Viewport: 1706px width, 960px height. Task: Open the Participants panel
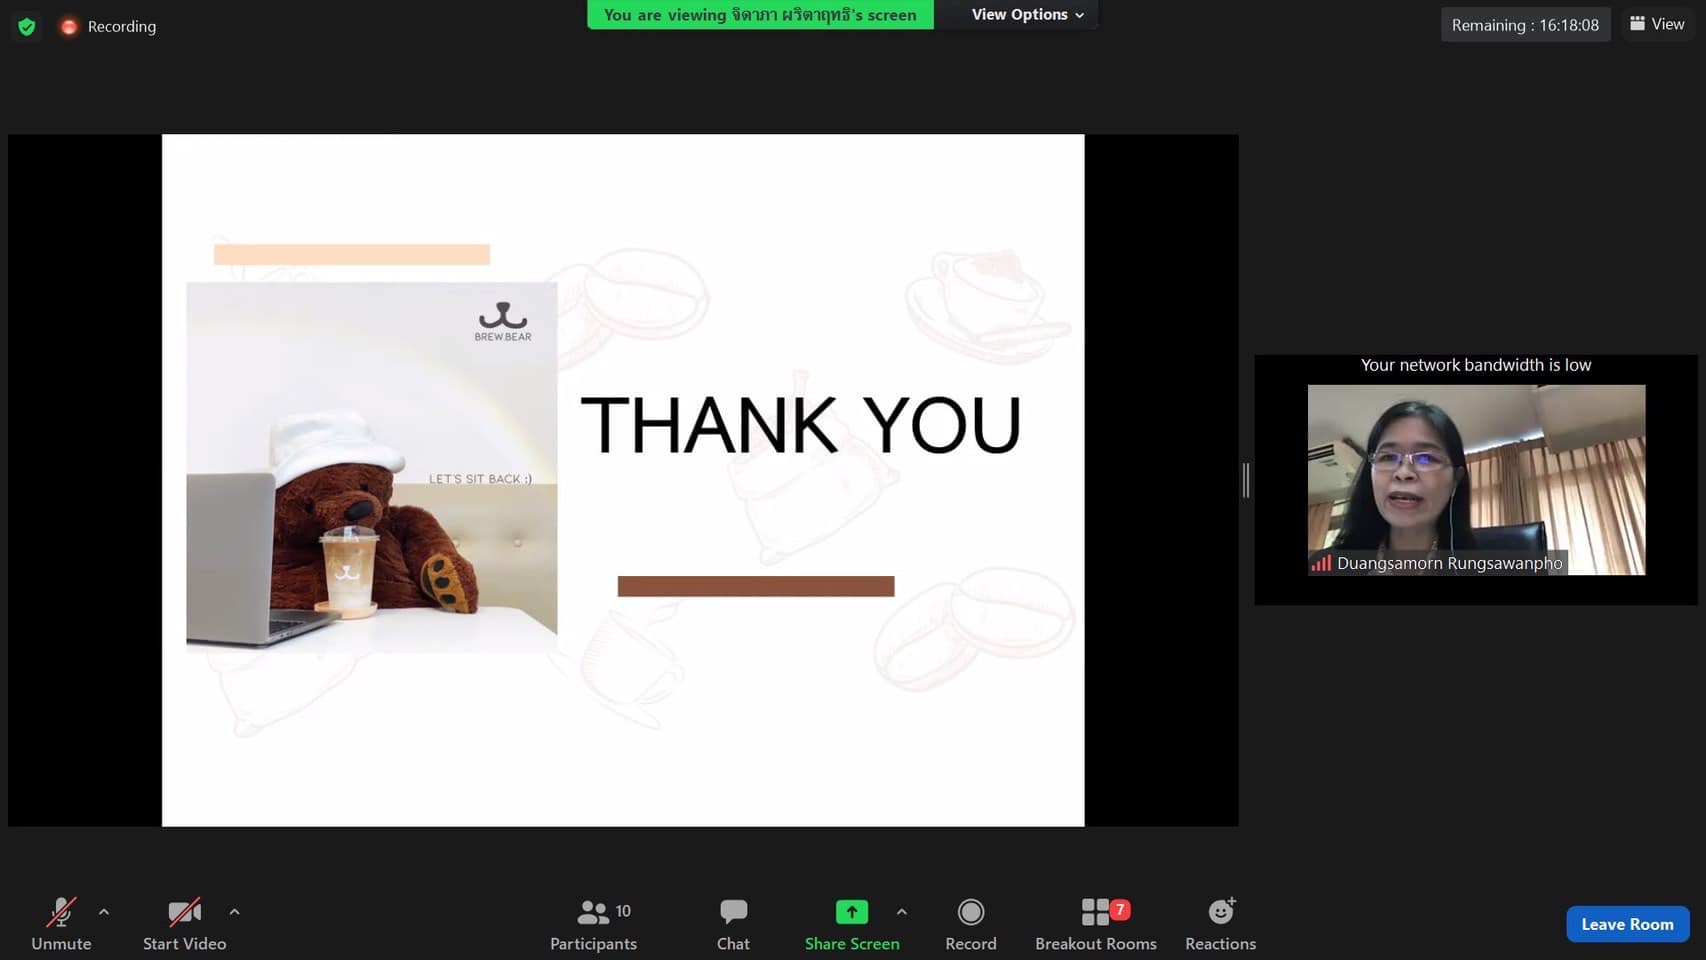click(x=593, y=923)
